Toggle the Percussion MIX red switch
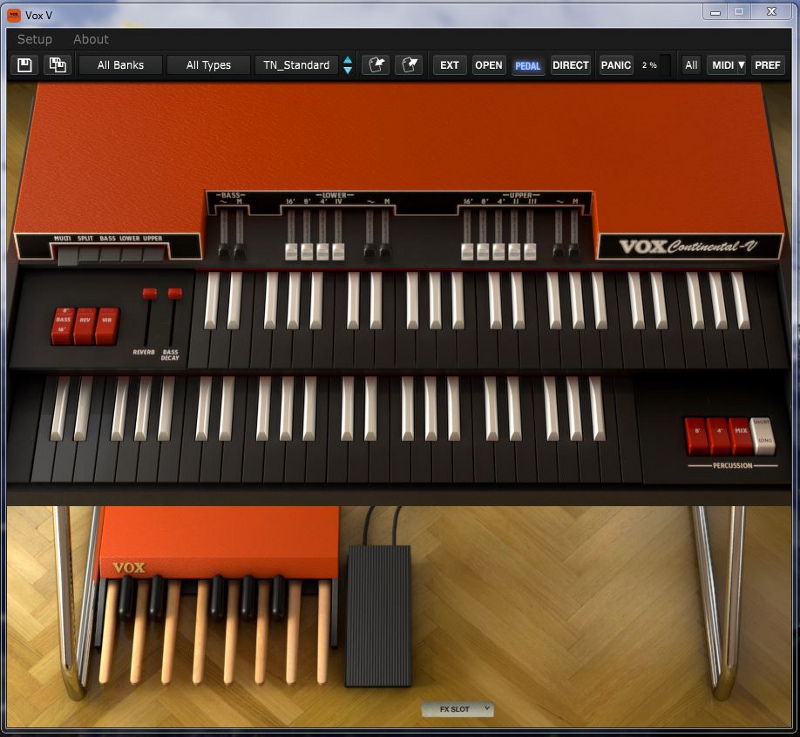Image resolution: width=800 pixels, height=737 pixels. [x=741, y=436]
